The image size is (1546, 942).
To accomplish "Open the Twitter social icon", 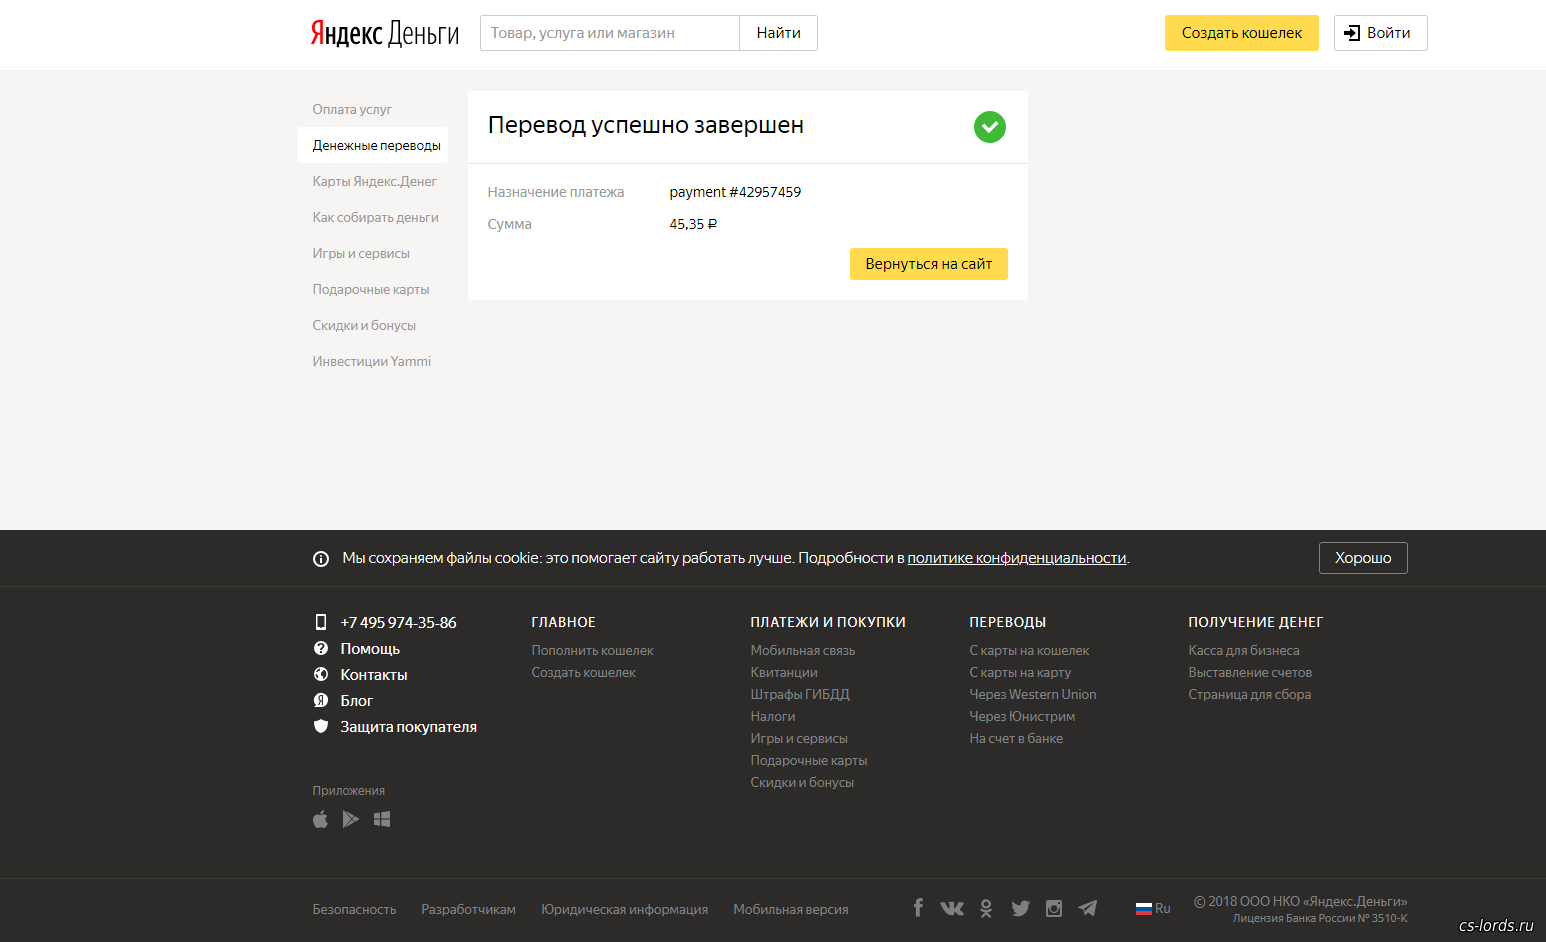I will coord(1020,908).
